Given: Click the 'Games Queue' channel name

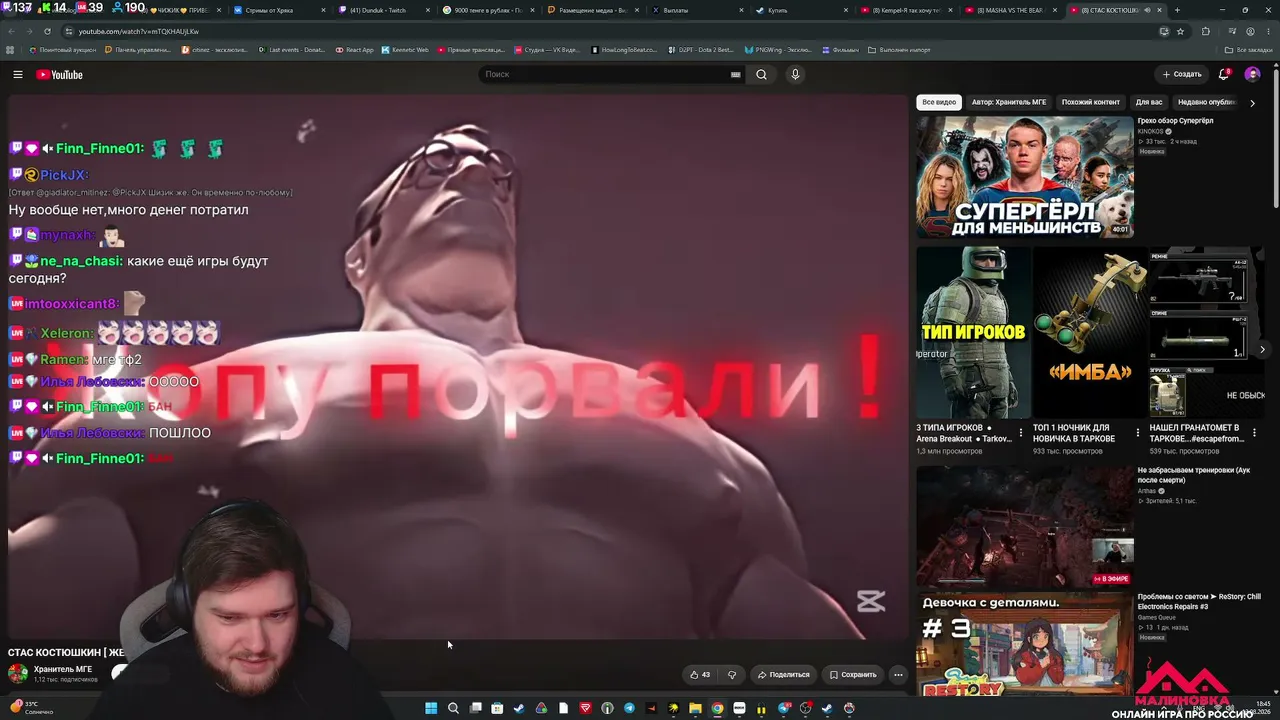Looking at the screenshot, I should click(1157, 617).
